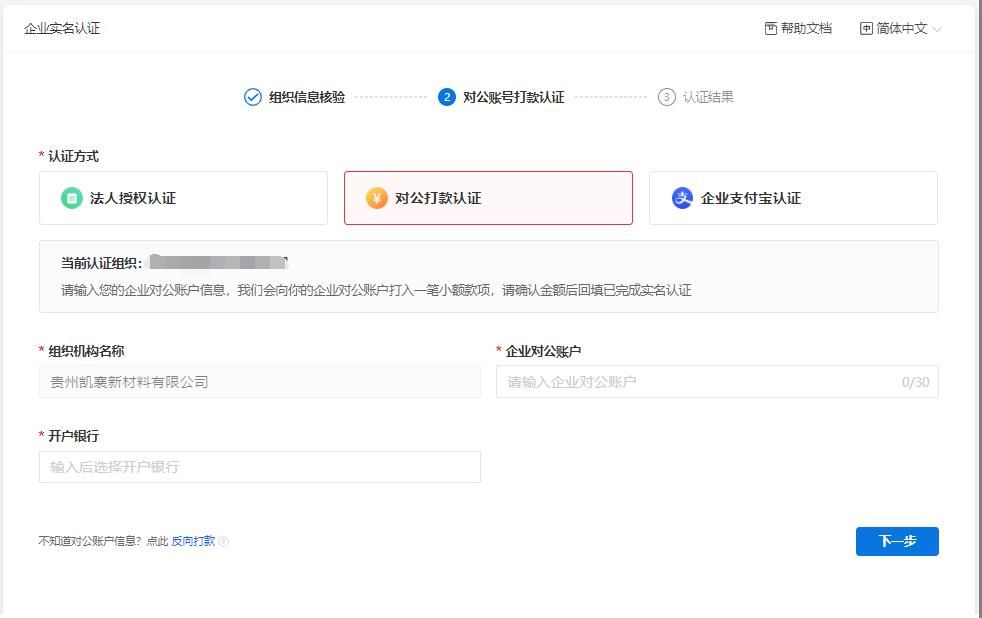Image resolution: width=982 pixels, height=618 pixels.
Task: Click the 当前认证组织 label
Action: (x=101, y=263)
